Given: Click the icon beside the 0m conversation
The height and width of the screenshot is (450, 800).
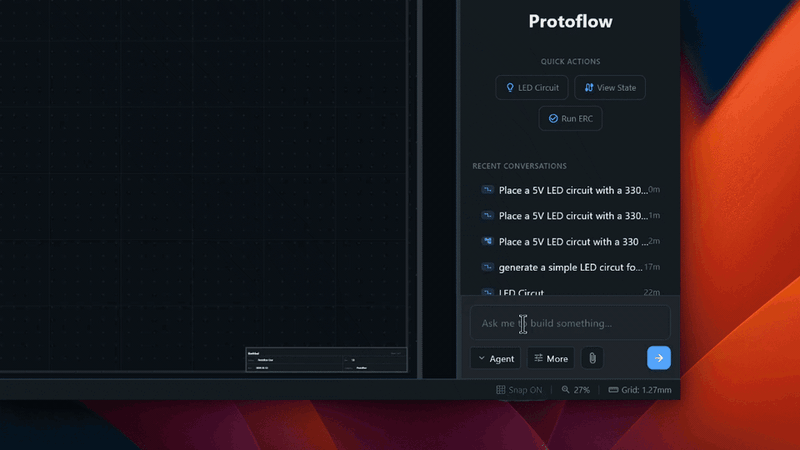Looking at the screenshot, I should click(x=487, y=190).
